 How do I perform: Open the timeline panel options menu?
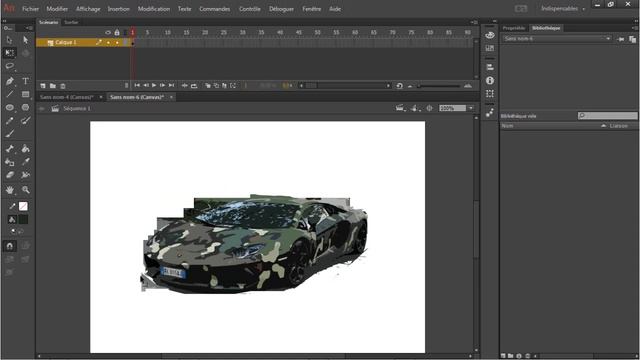[x=474, y=22]
